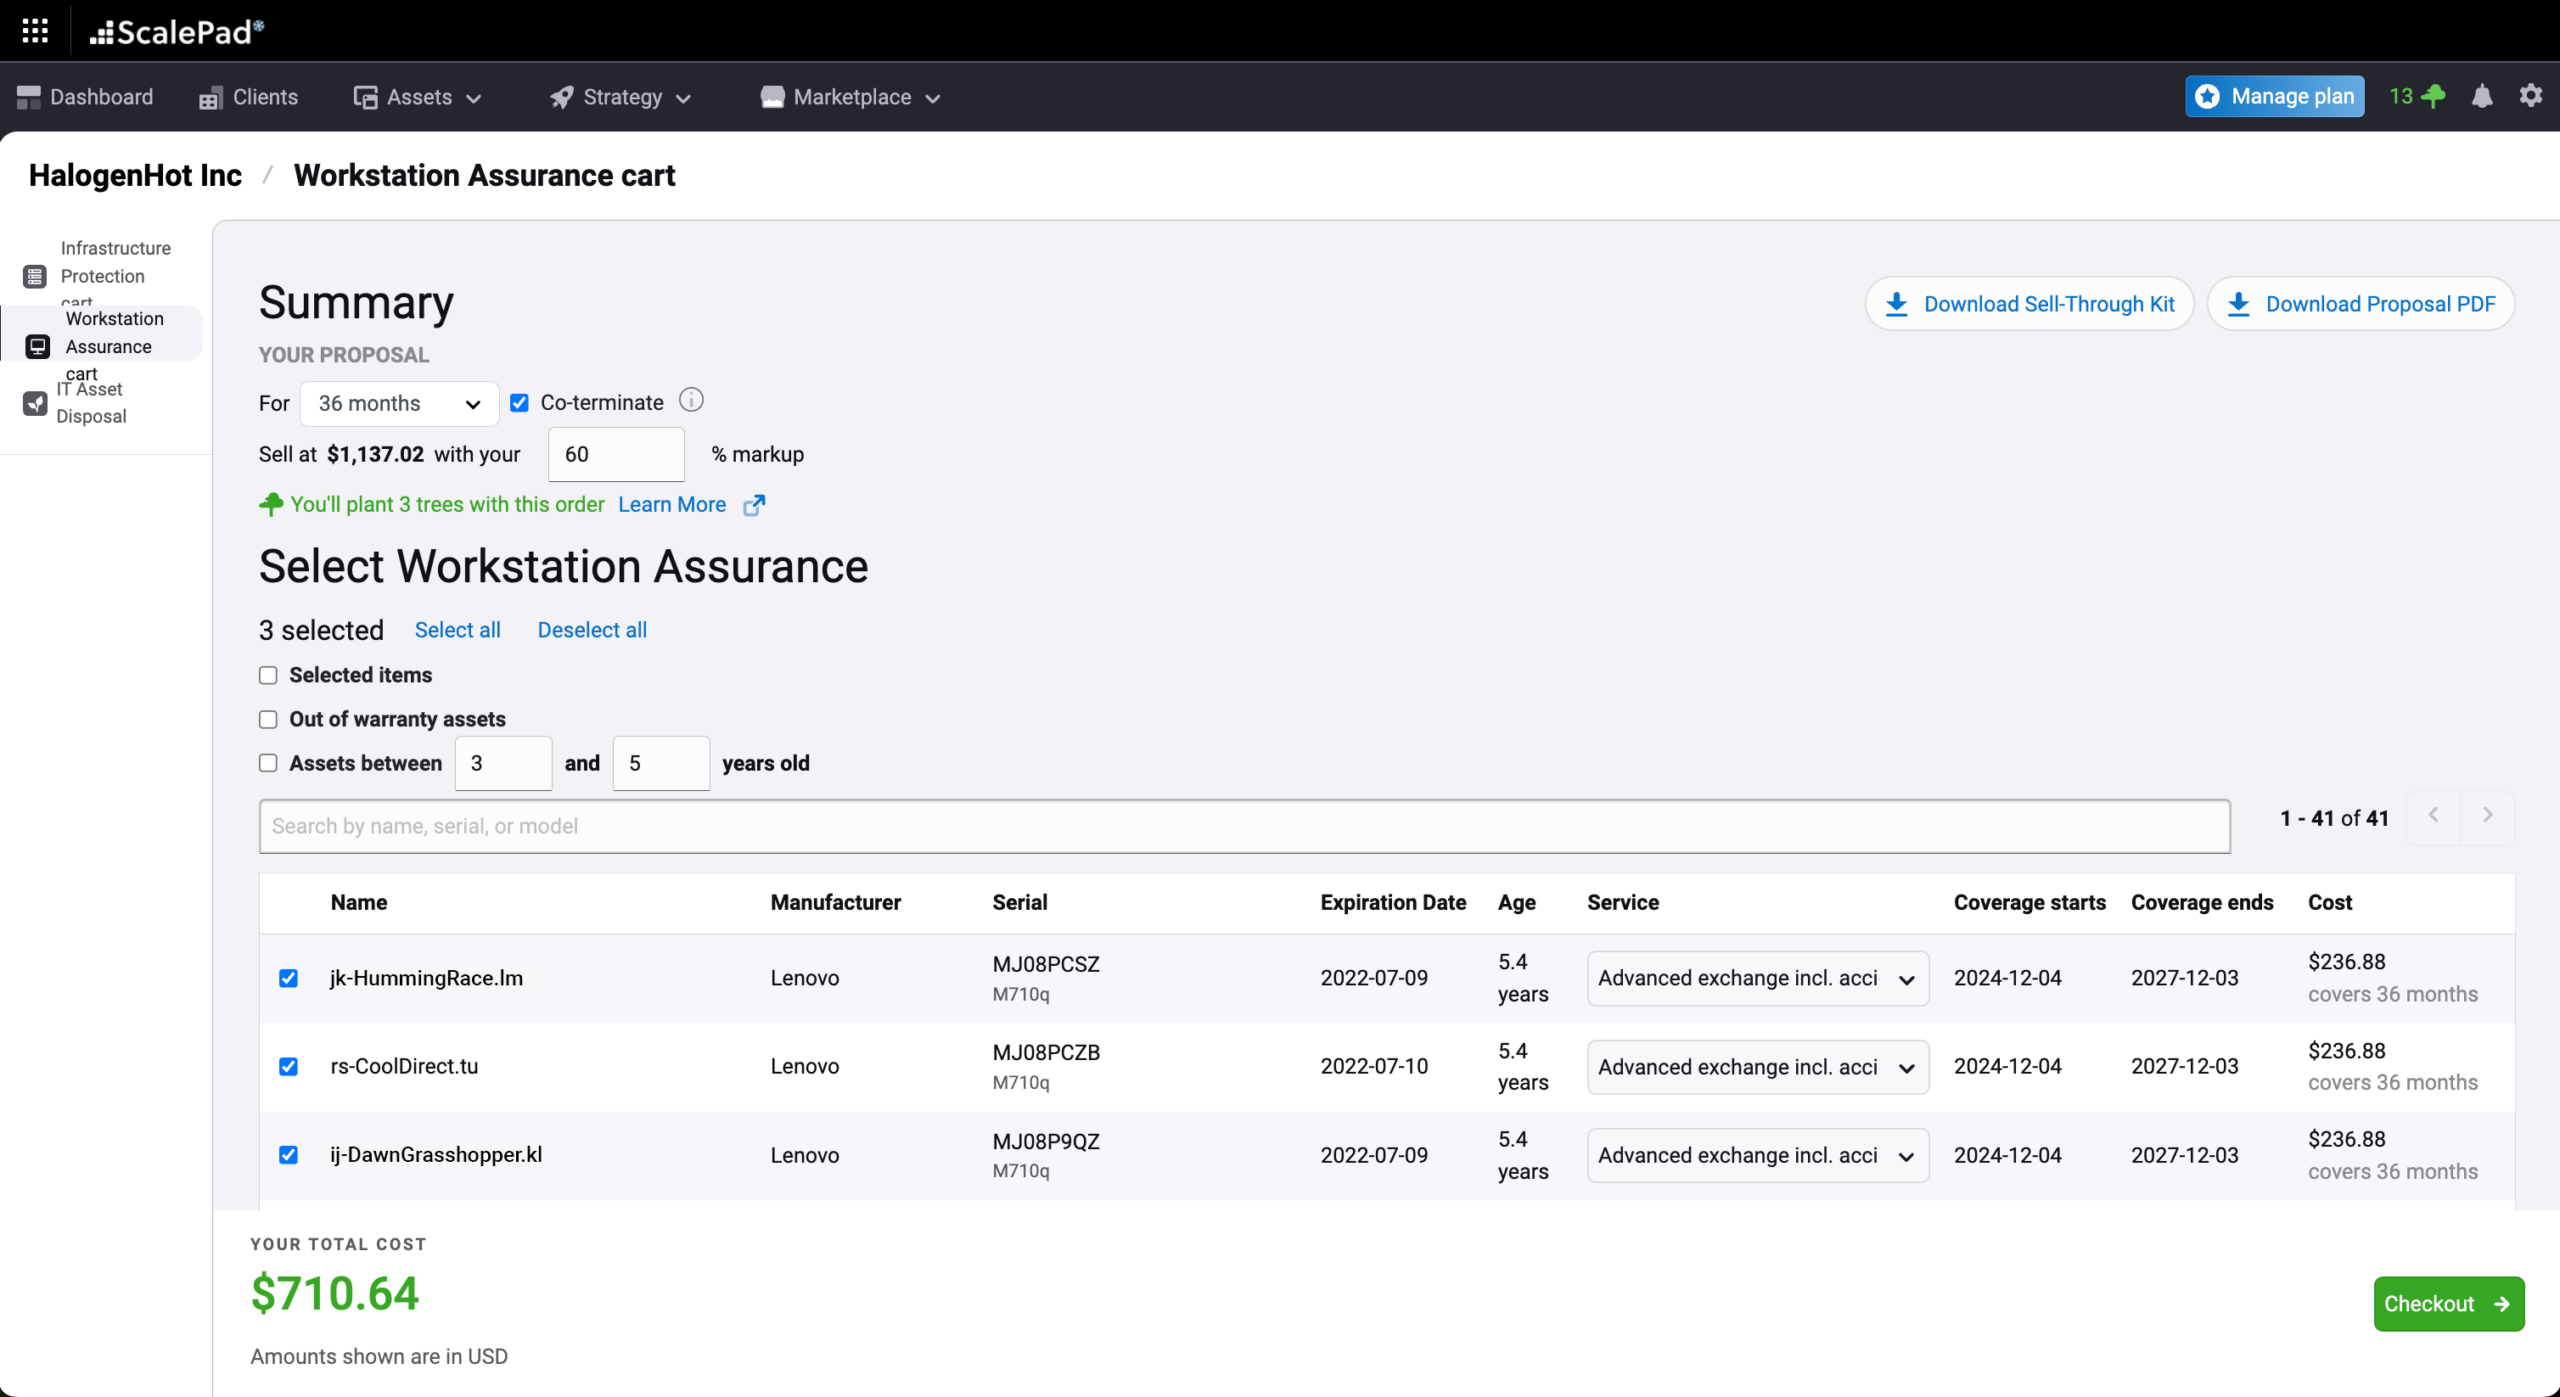Open the app launcher grid icon
The height and width of the screenshot is (1397, 2560).
(35, 31)
